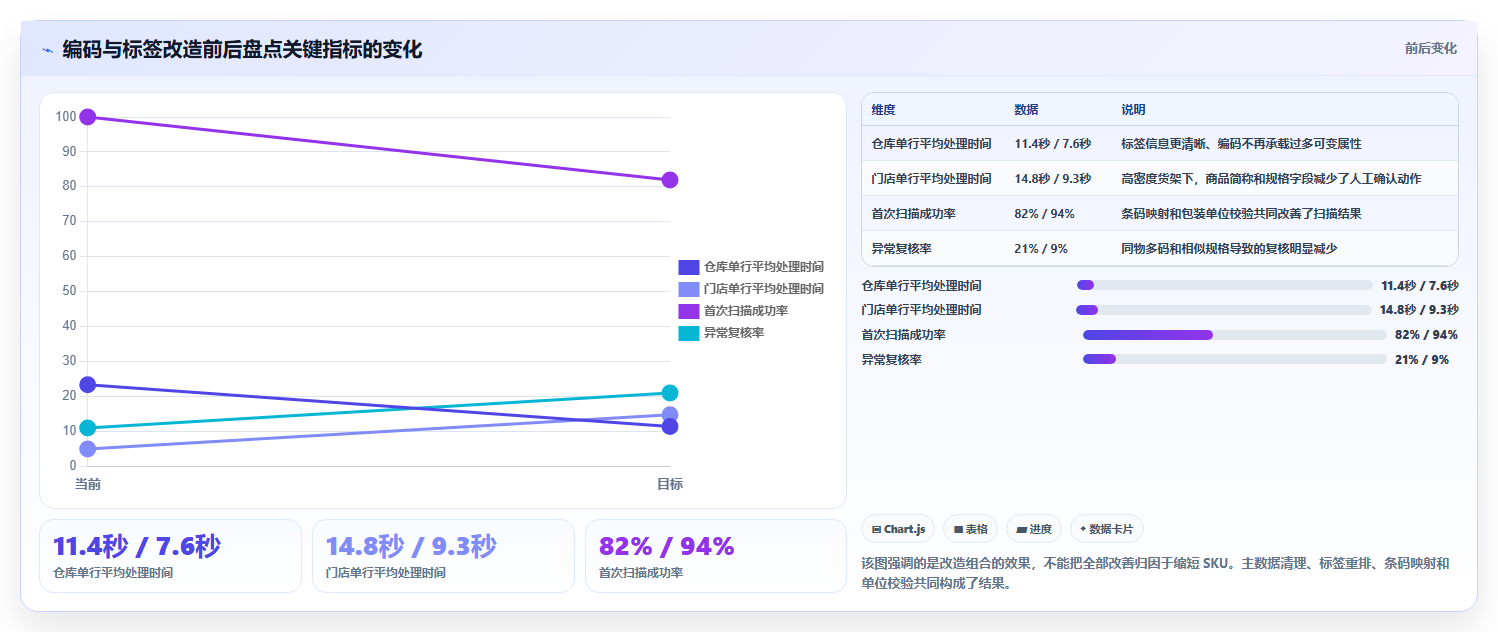This screenshot has height=632, width=1498.
Task: Toggle 首次扫描成功率 legend swatch in chart
Action: (689, 311)
